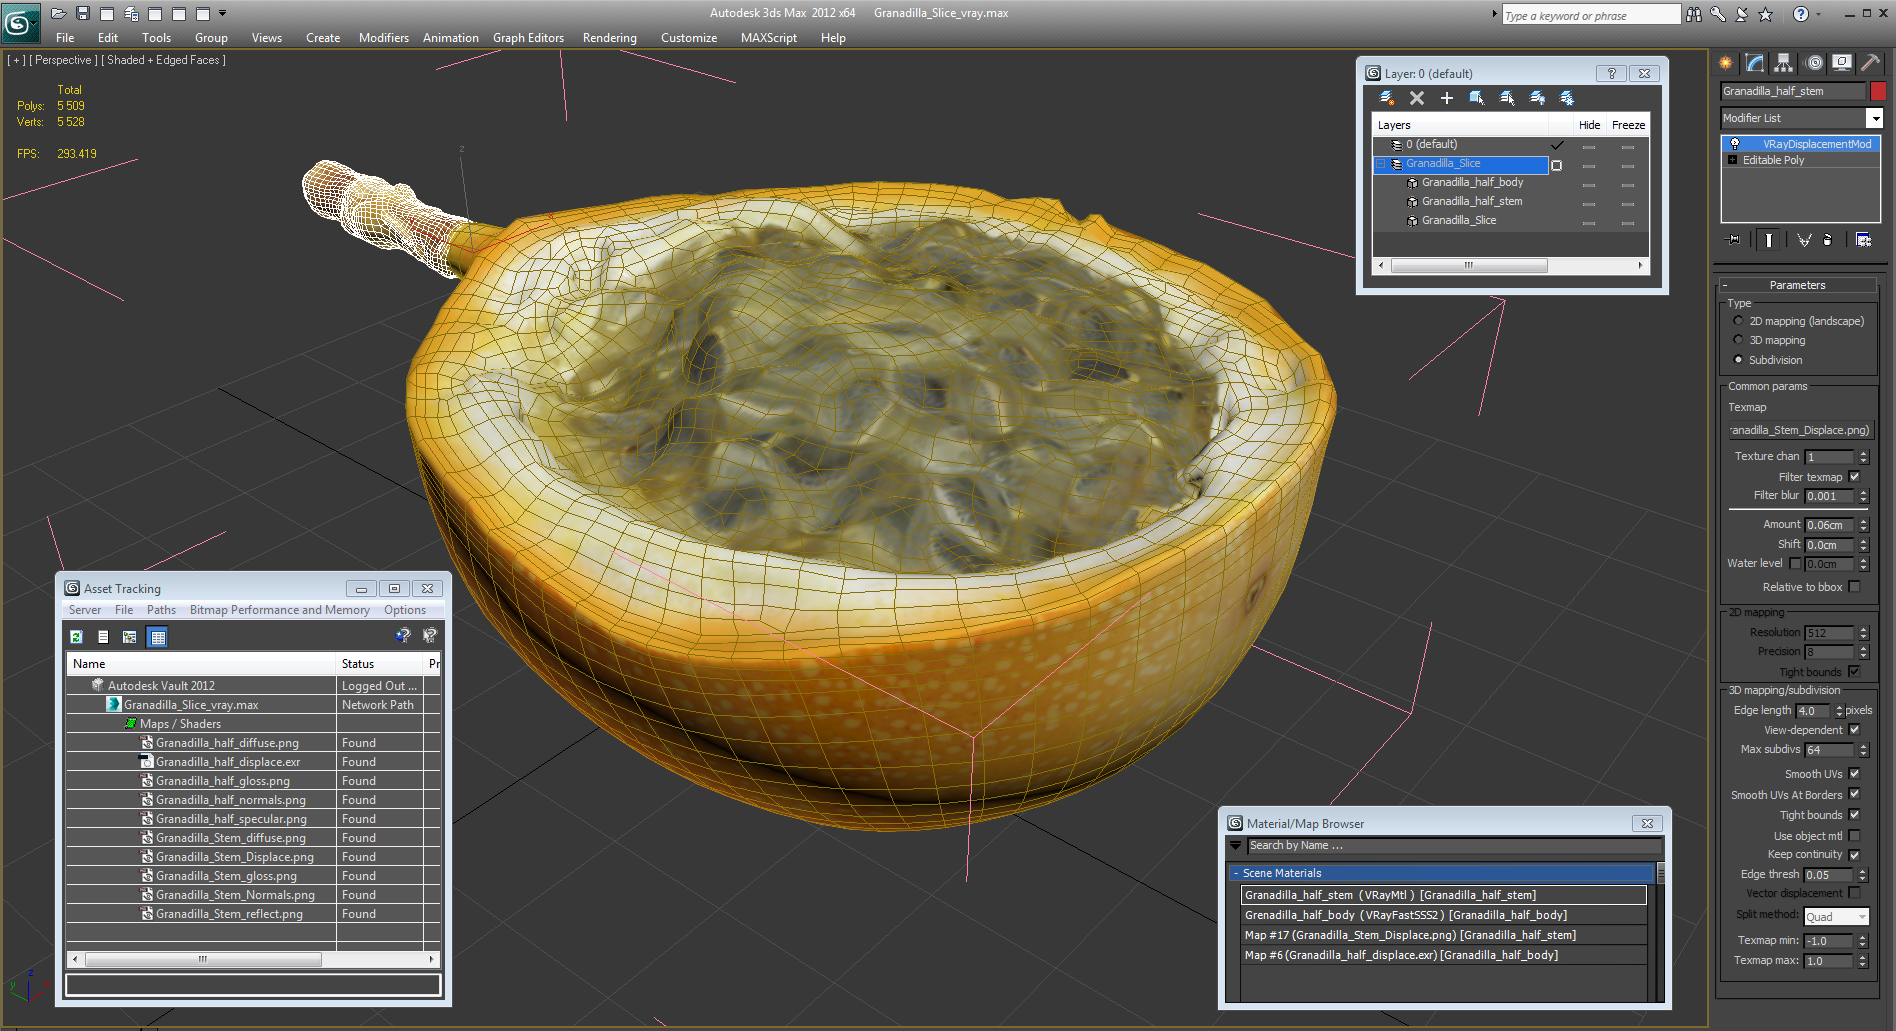This screenshot has height=1031, width=1896.
Task: Open the Modify command panel tab
Action: (1755, 63)
